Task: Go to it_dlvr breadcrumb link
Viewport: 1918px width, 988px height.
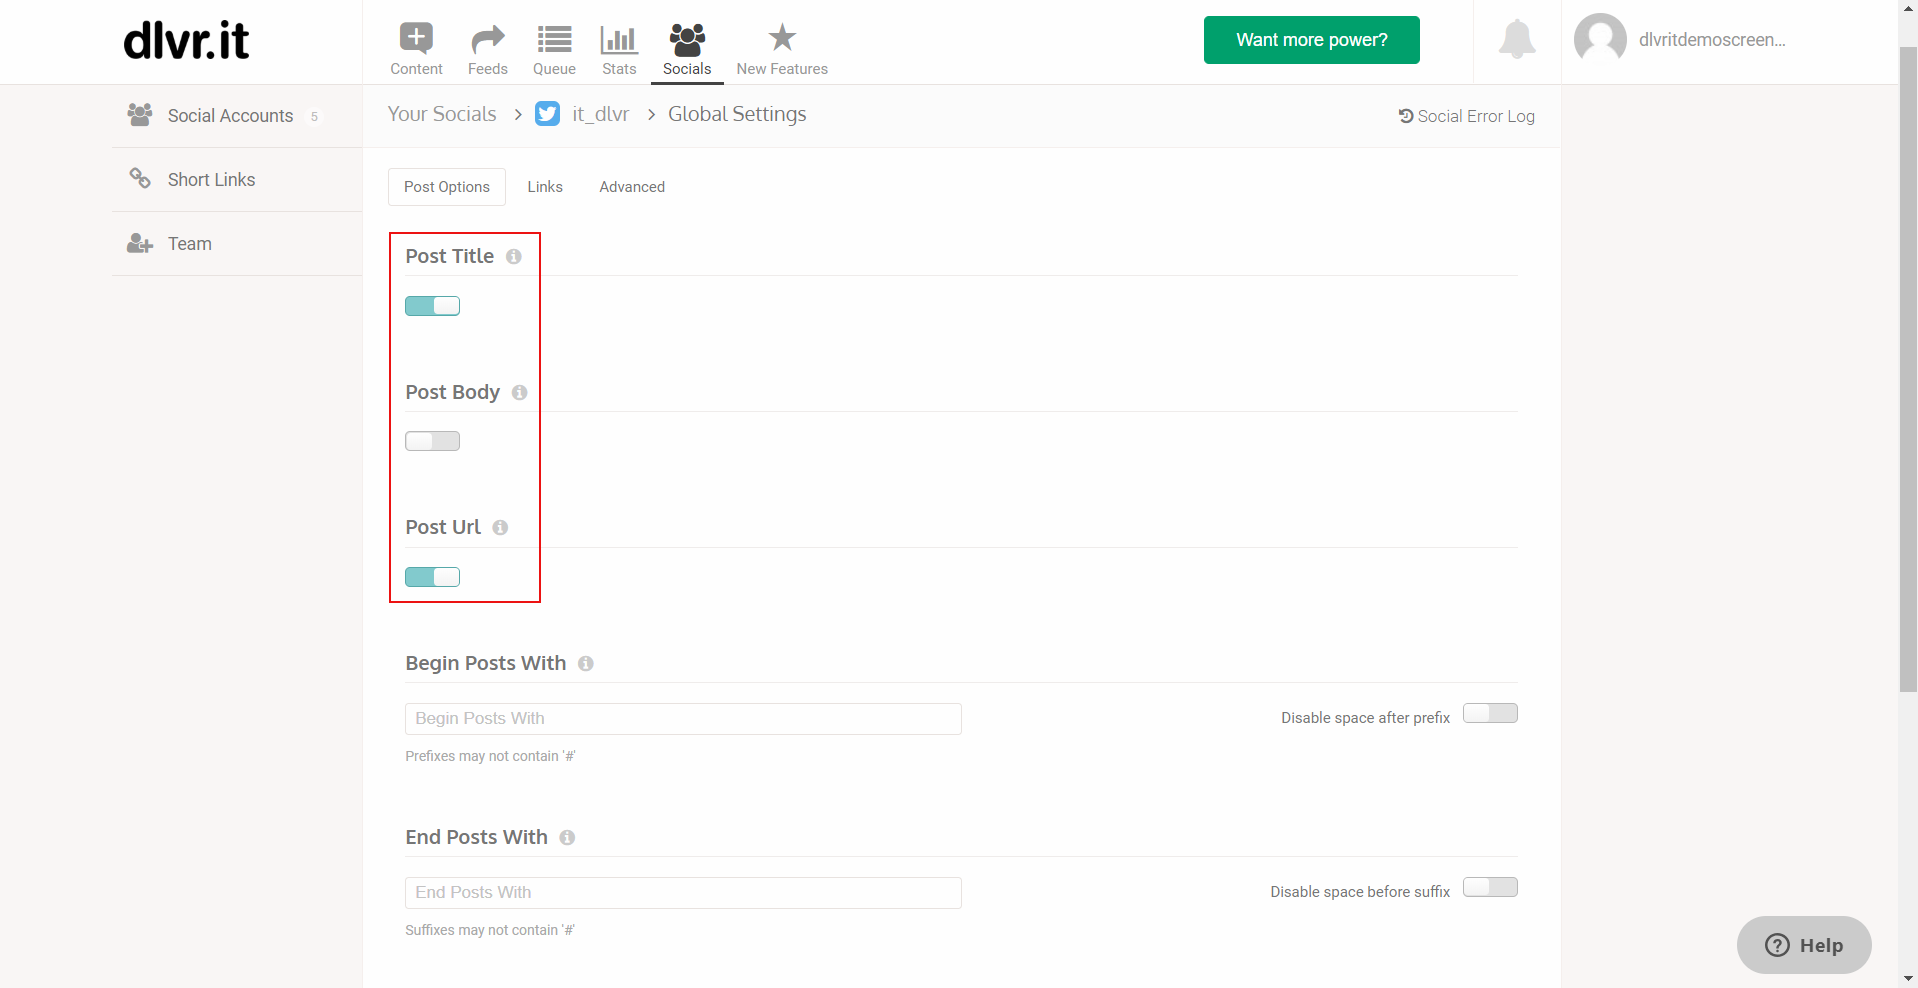Action: pyautogui.click(x=600, y=114)
